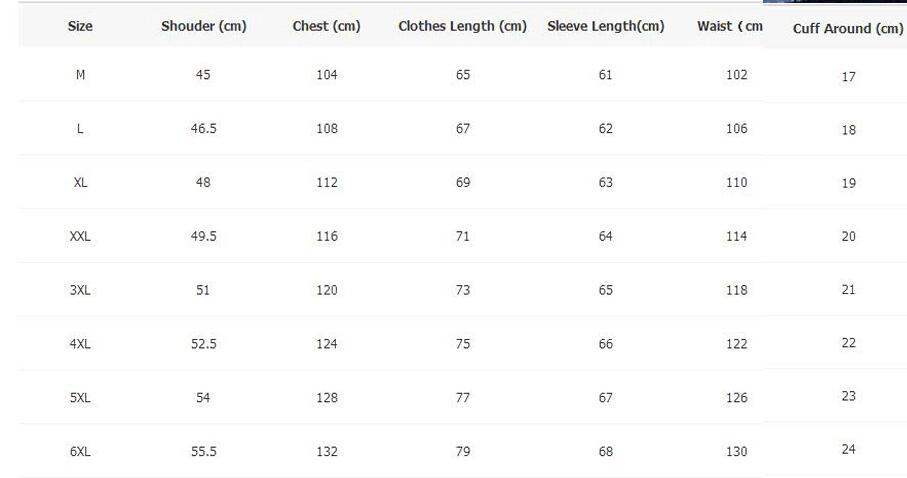Click the XL size row label

(80, 182)
